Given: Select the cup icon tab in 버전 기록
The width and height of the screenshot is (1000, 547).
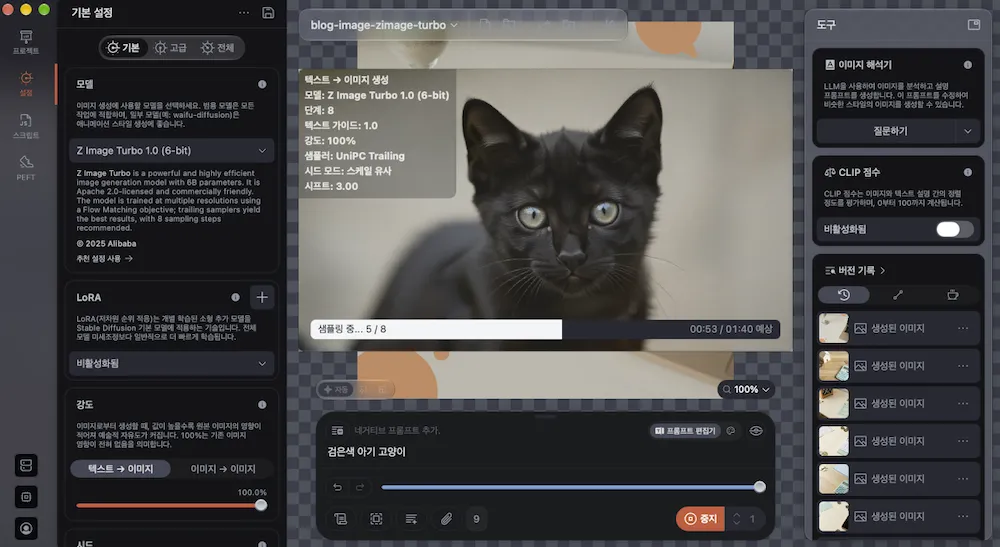Looking at the screenshot, I should (952, 295).
